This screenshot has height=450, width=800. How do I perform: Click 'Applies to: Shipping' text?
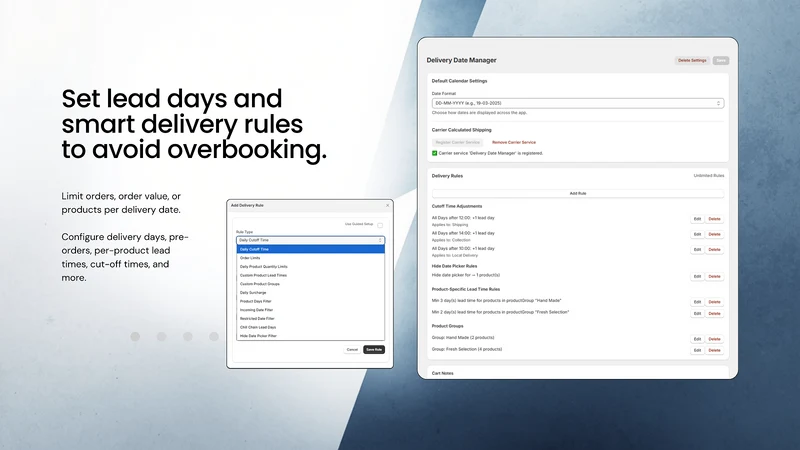point(449,224)
